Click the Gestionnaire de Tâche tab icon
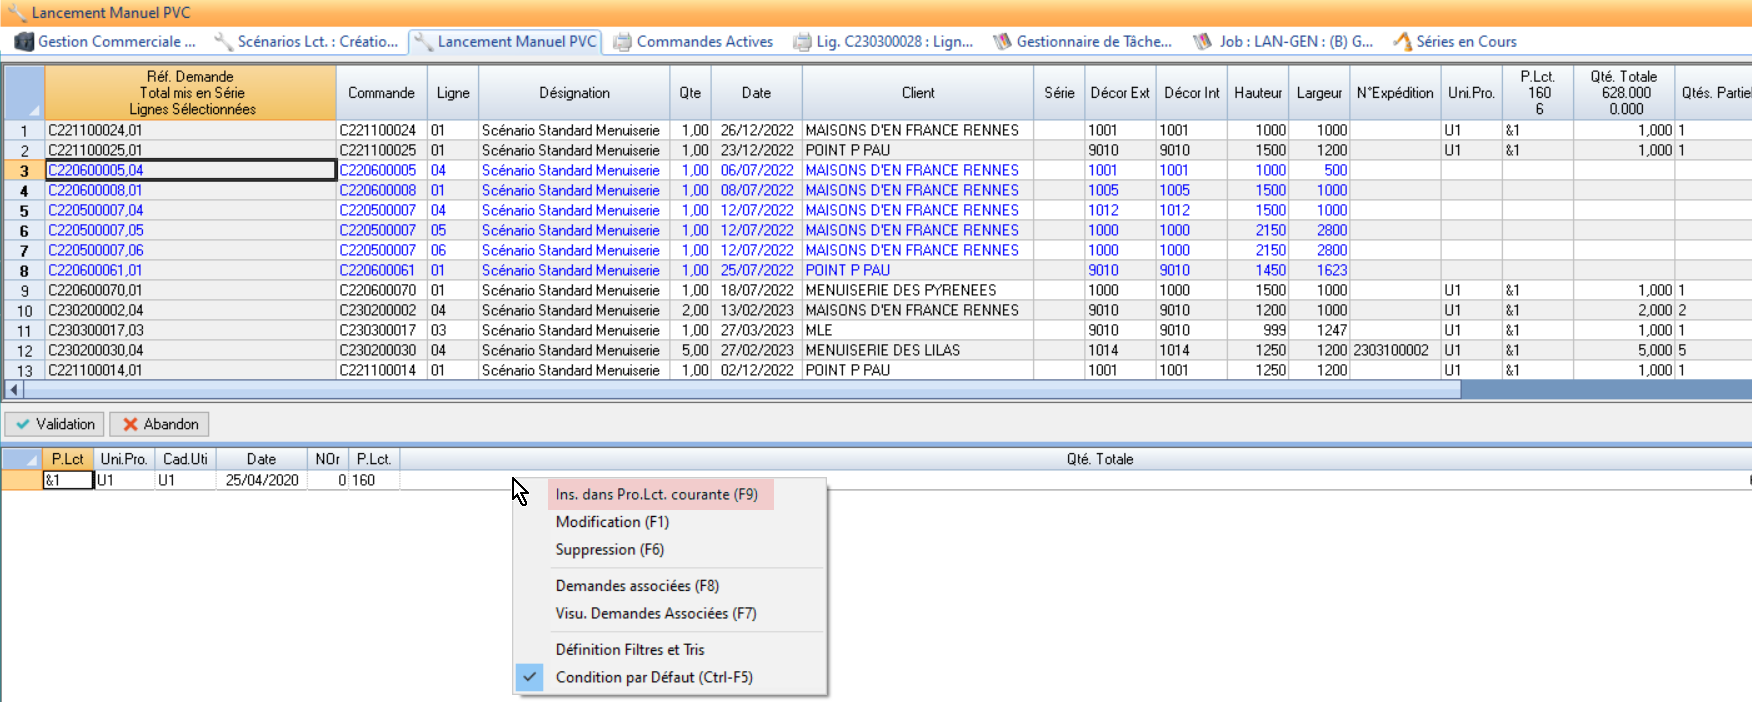1752x702 pixels. pos(1002,42)
